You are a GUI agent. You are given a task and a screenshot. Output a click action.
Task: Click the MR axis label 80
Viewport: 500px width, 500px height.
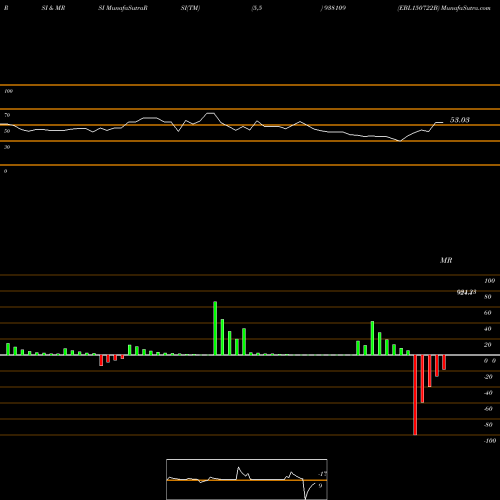coord(488,297)
